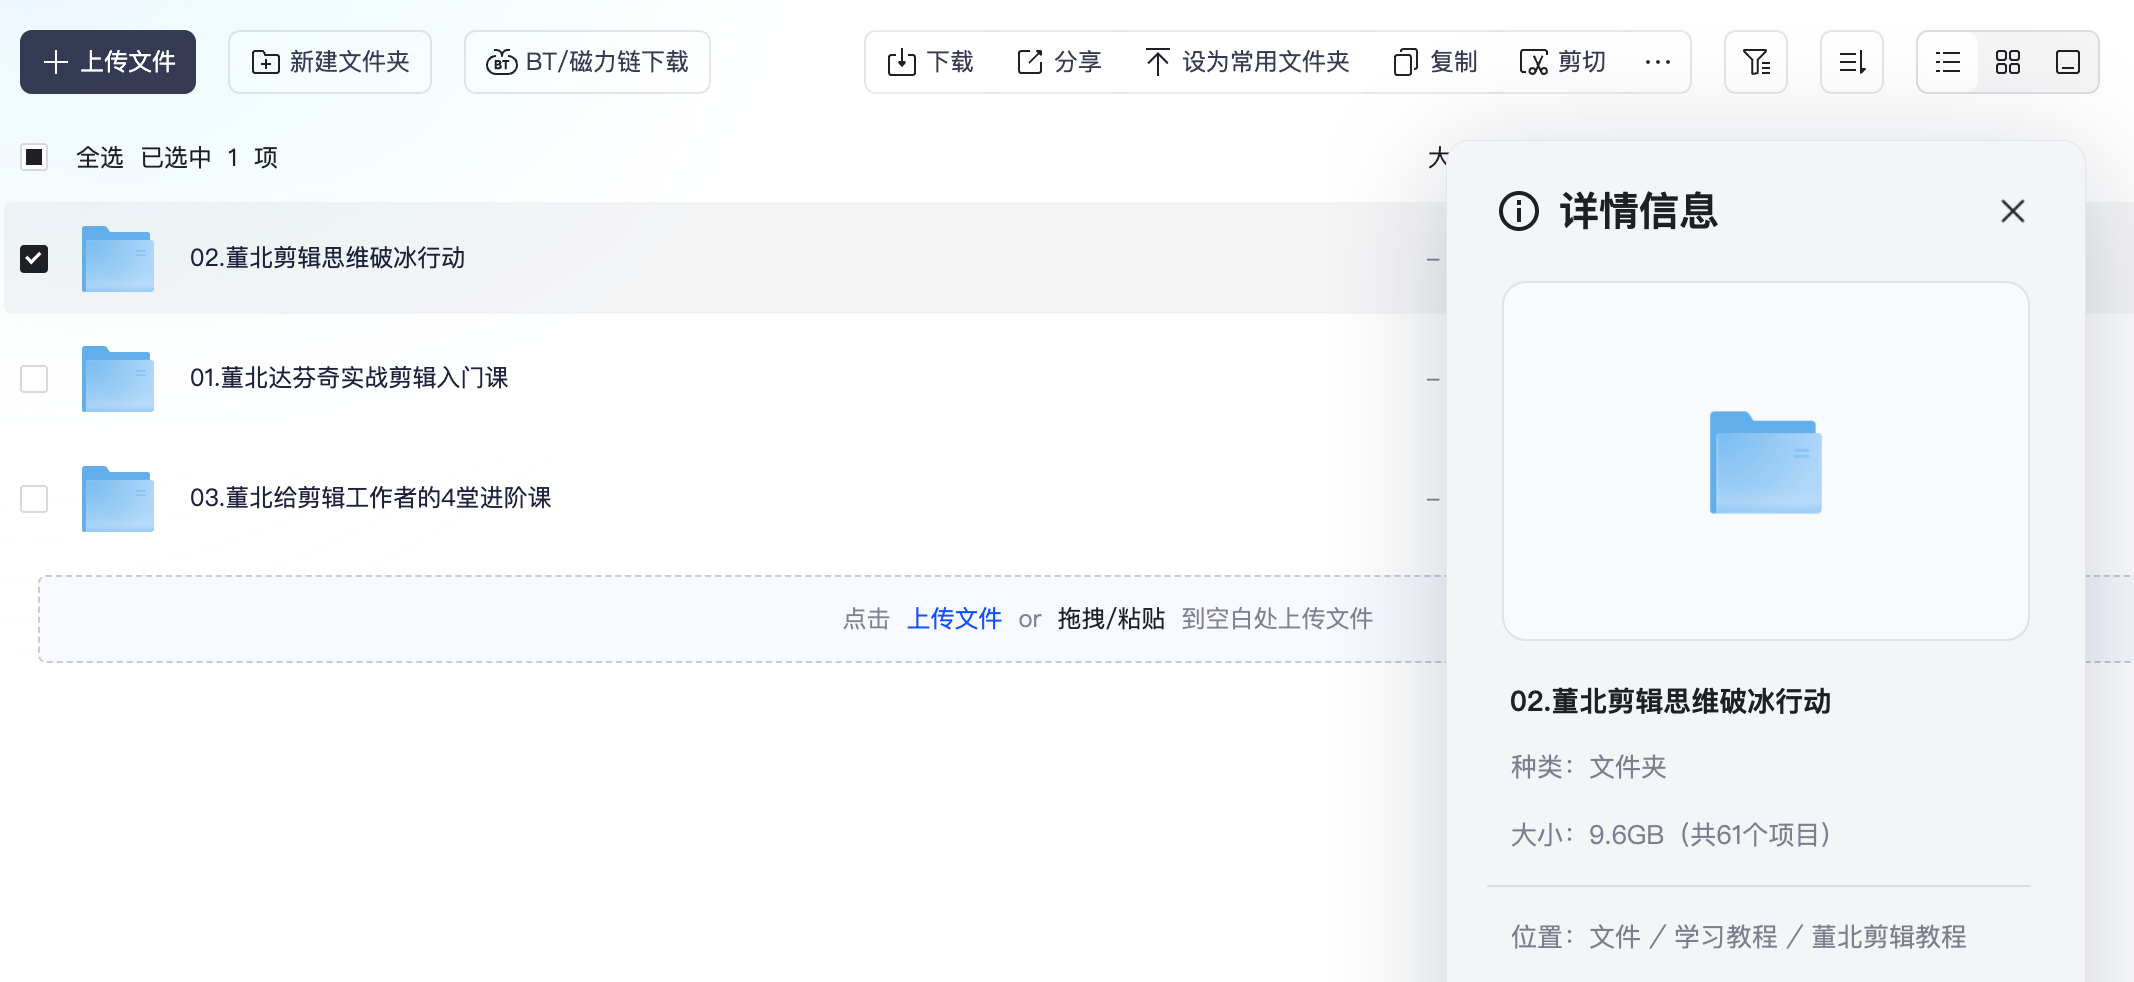Image resolution: width=2134 pixels, height=982 pixels.
Task: Click the BT/磁力链下载 icon
Action: click(x=502, y=61)
